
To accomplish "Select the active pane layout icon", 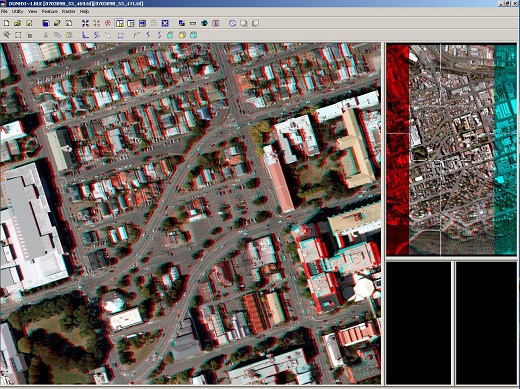I will pos(120,23).
